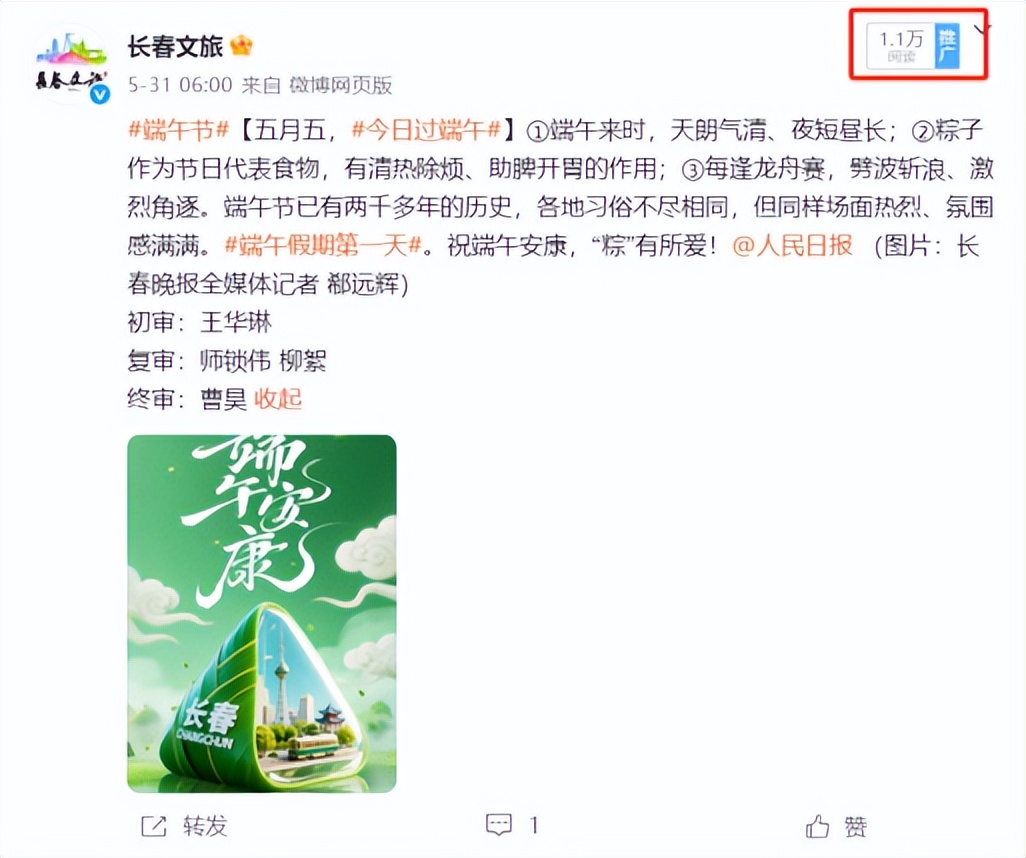Like the post with thumbs-up icon
1026x858 pixels.
[817, 826]
